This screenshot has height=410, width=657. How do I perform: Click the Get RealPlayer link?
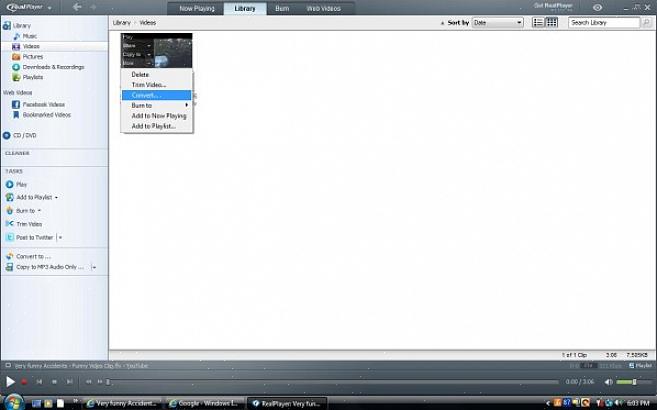(553, 6)
